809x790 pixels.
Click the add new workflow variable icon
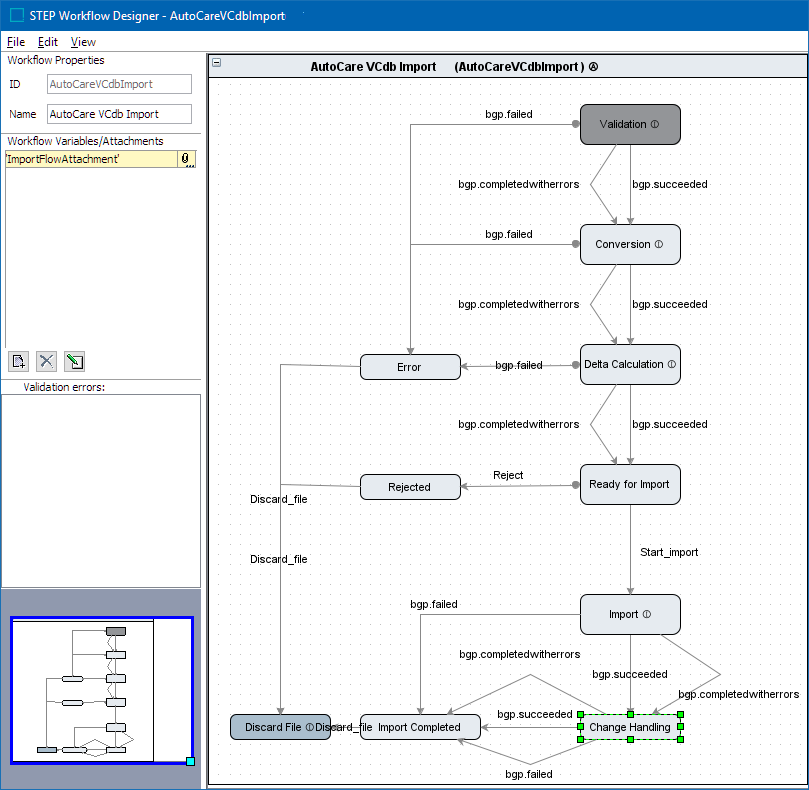[19, 361]
